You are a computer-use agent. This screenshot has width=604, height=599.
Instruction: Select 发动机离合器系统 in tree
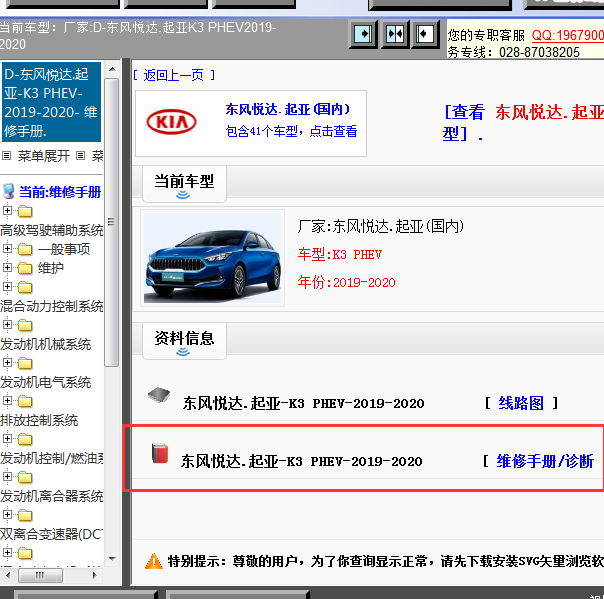(x=52, y=496)
